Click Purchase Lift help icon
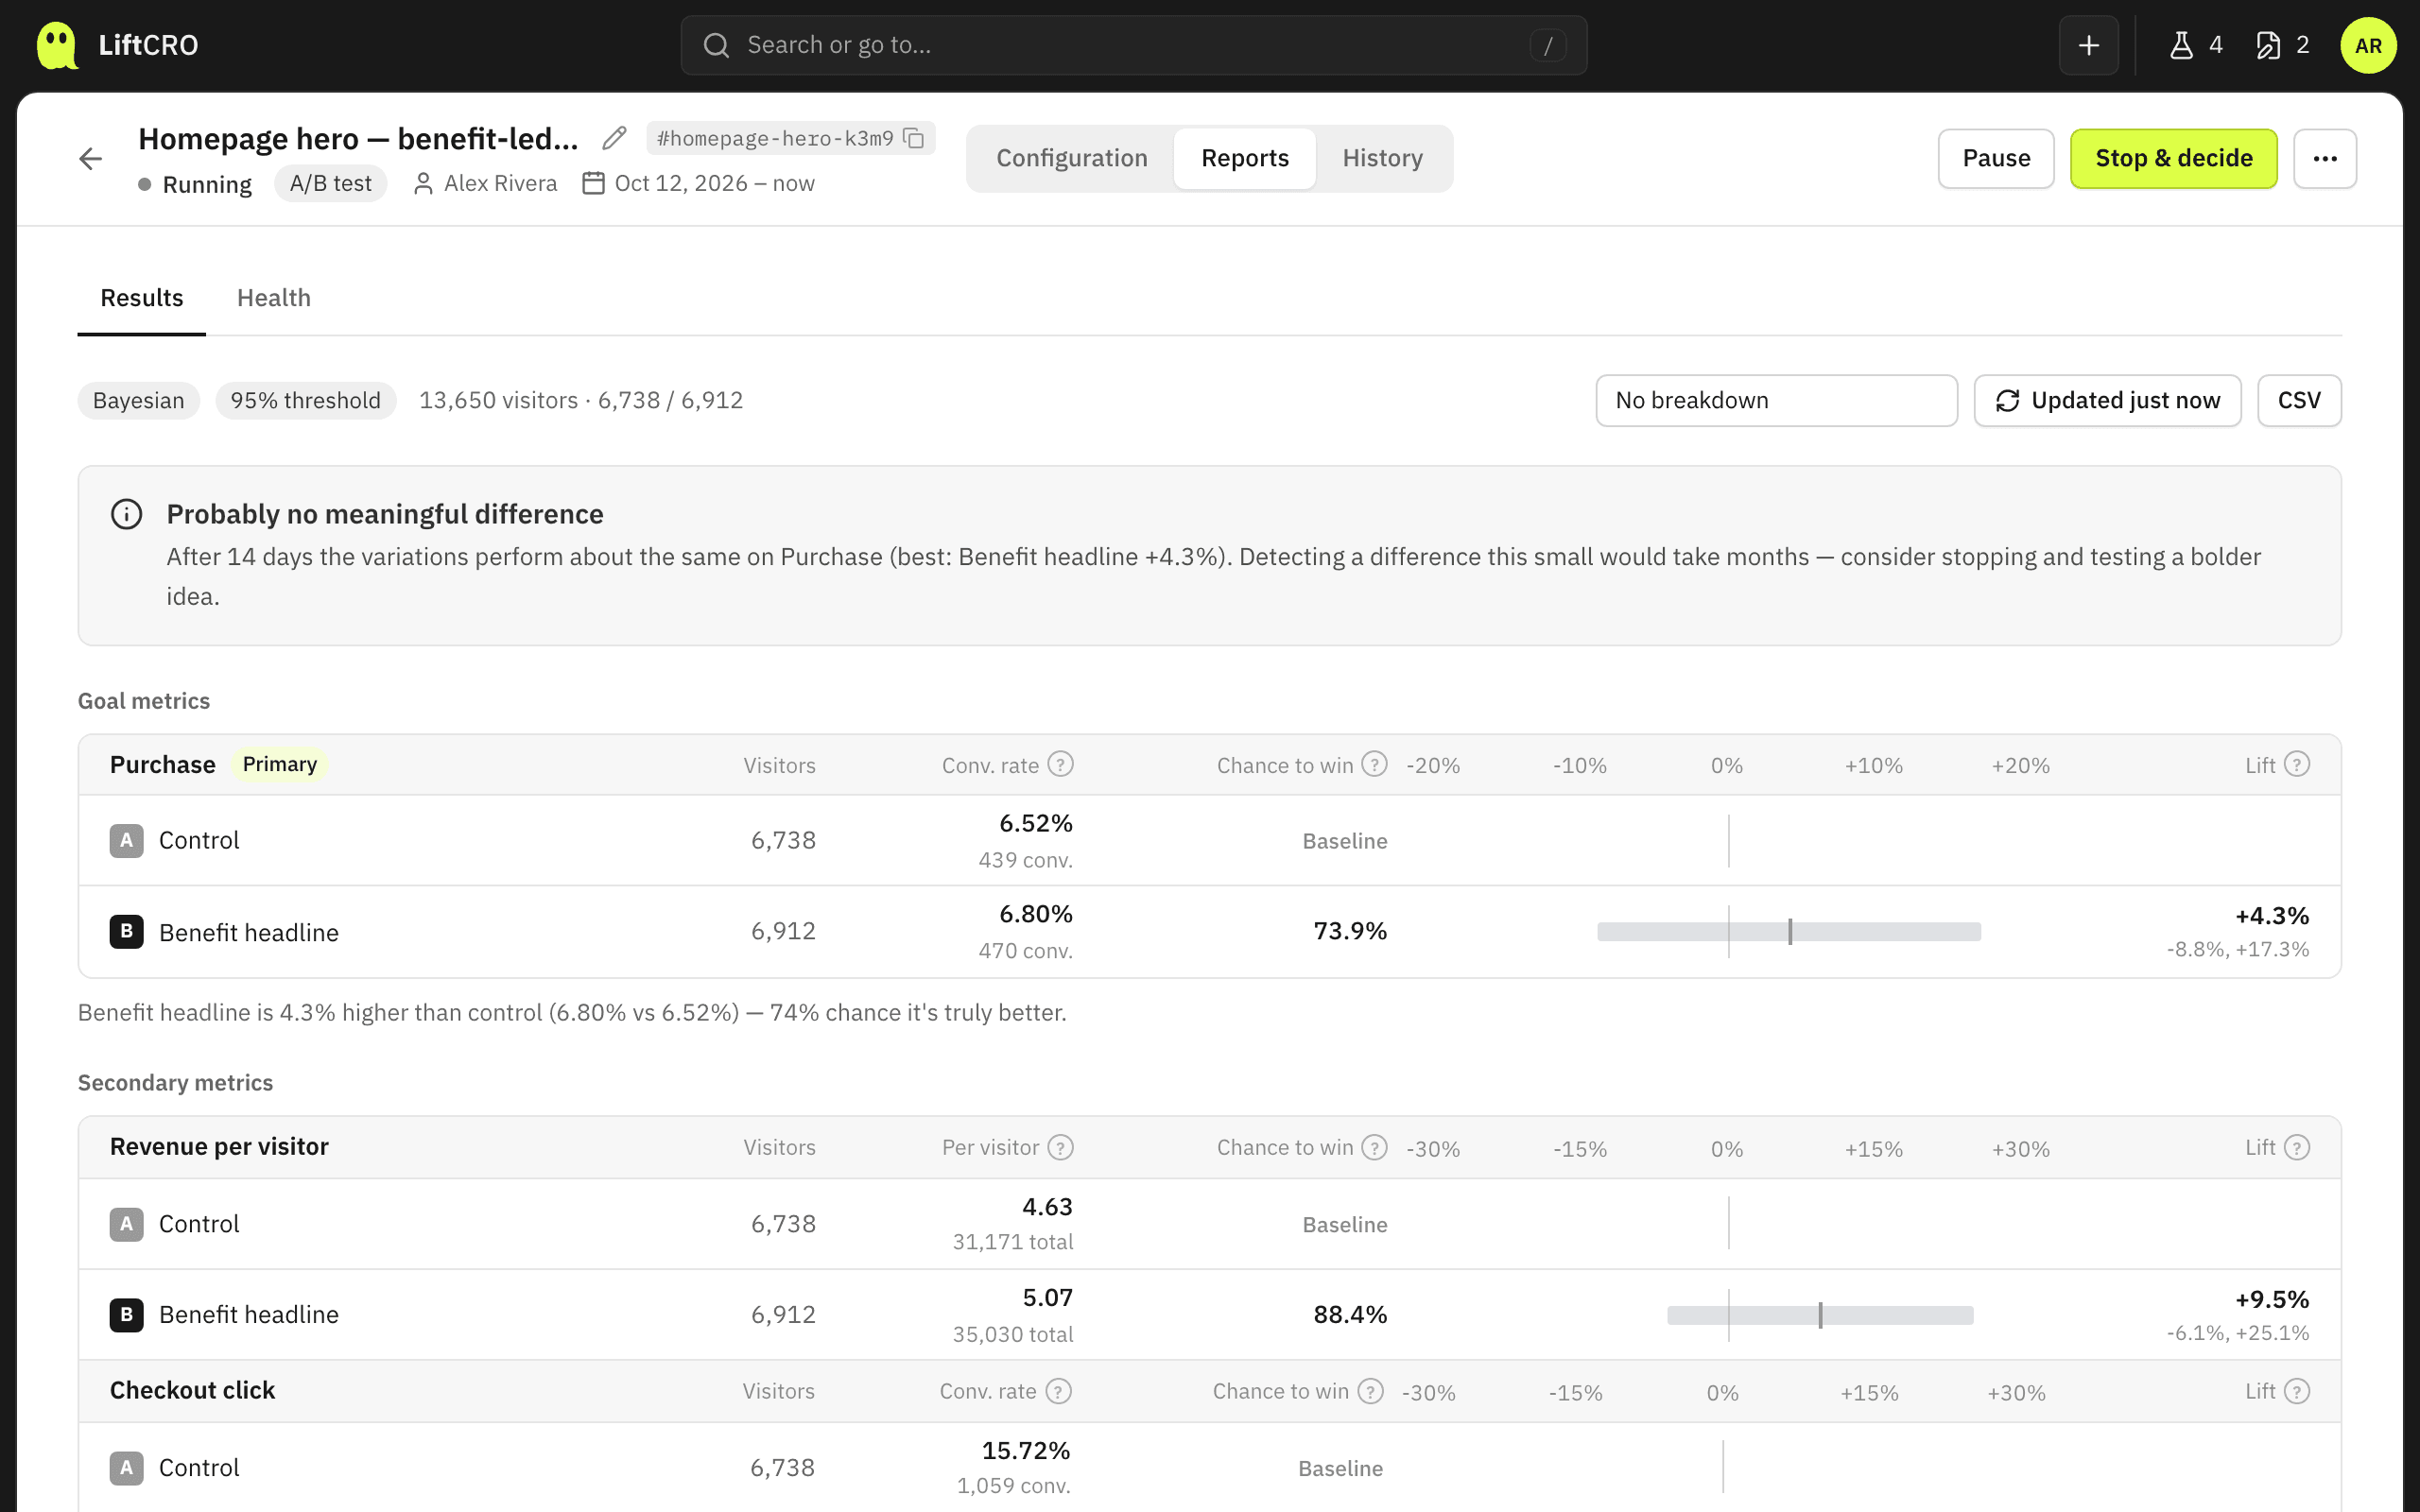The height and width of the screenshot is (1512, 2420). click(2298, 764)
